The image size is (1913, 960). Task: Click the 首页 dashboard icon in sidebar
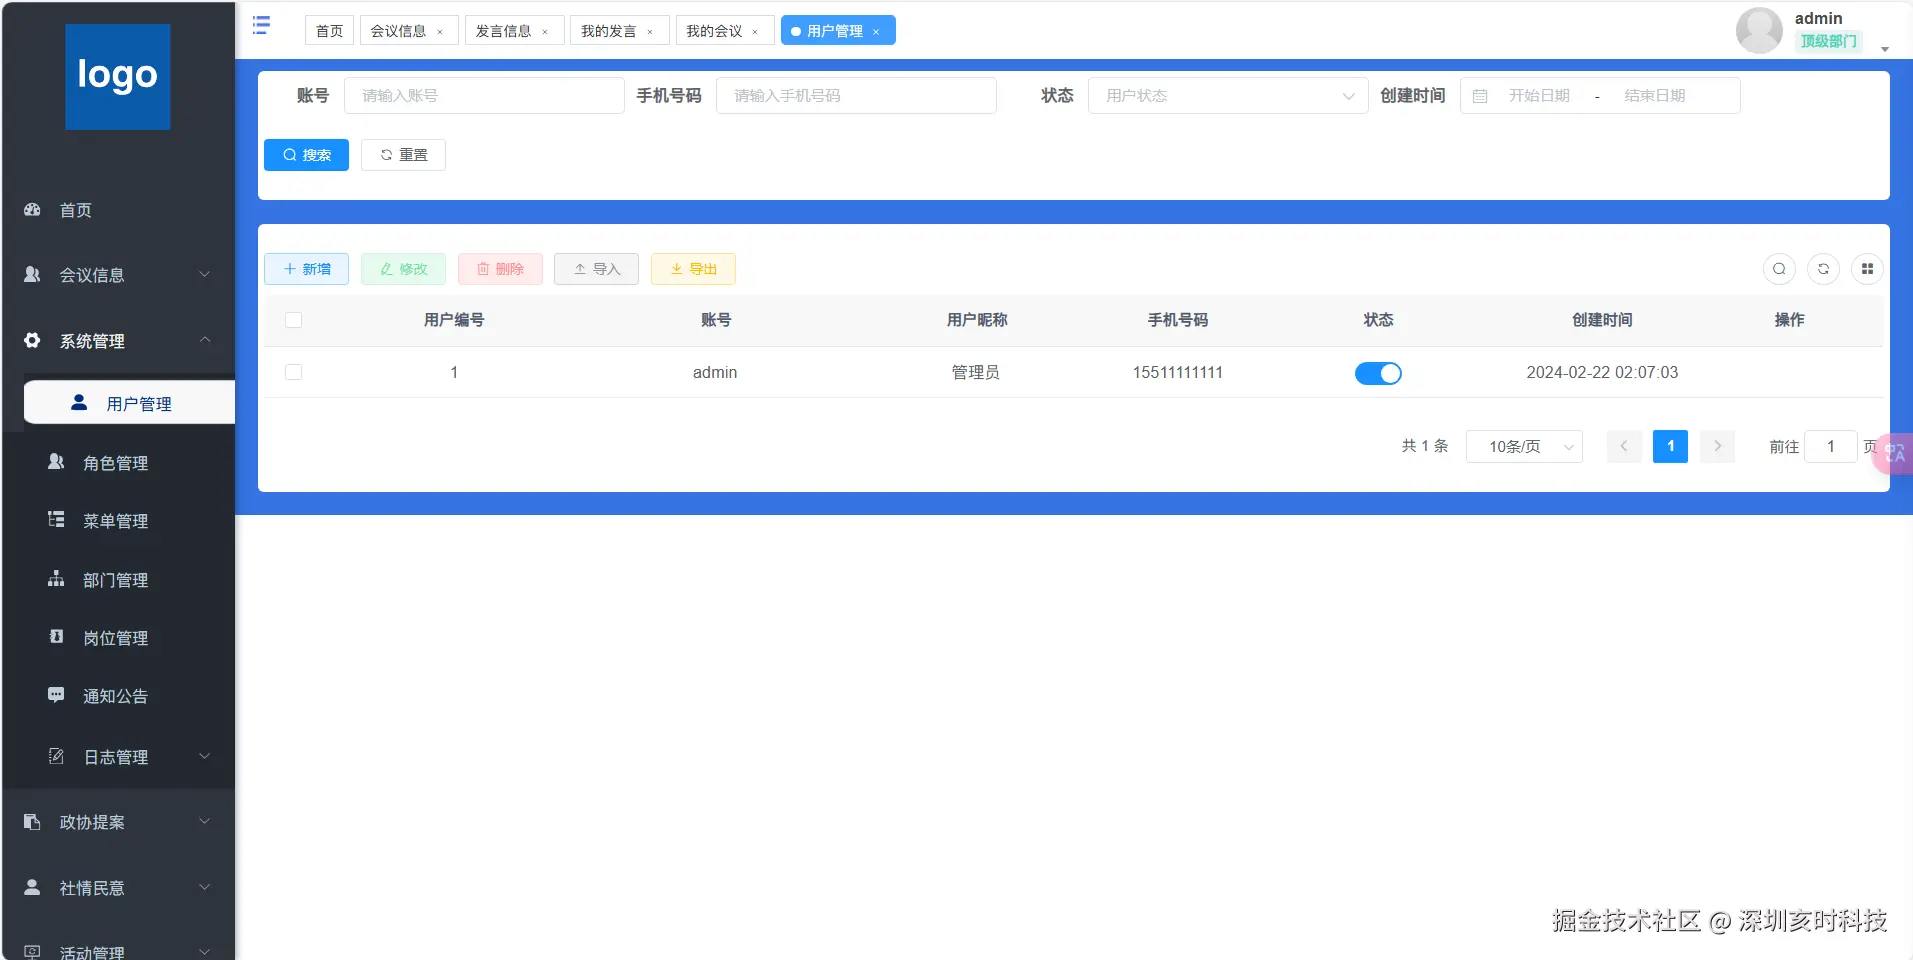click(32, 210)
